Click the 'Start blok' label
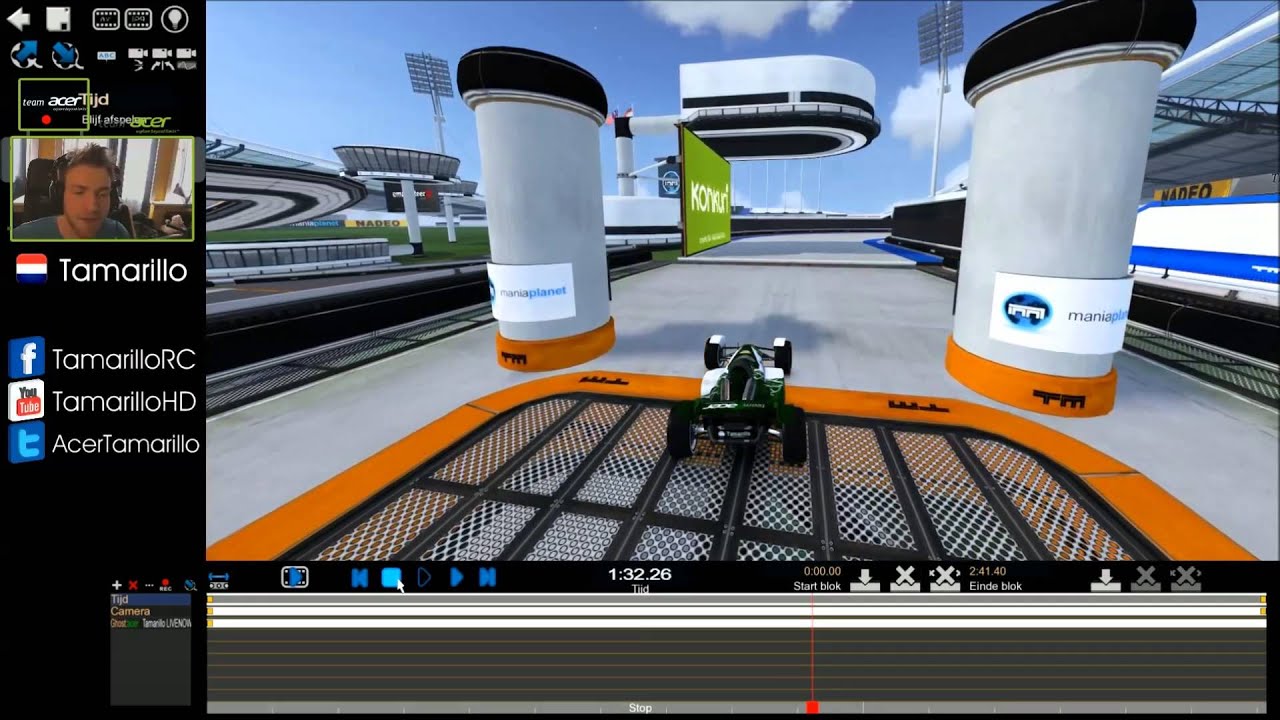The image size is (1280, 720). click(817, 586)
